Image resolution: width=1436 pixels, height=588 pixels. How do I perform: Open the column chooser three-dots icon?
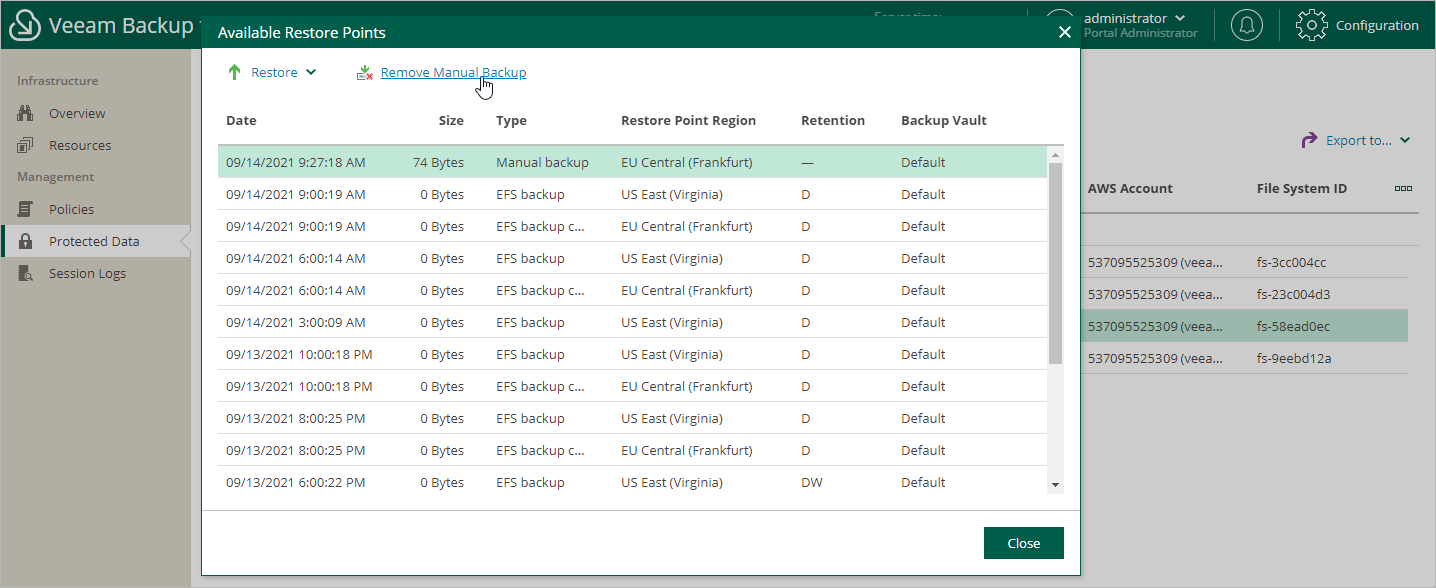tap(1403, 188)
